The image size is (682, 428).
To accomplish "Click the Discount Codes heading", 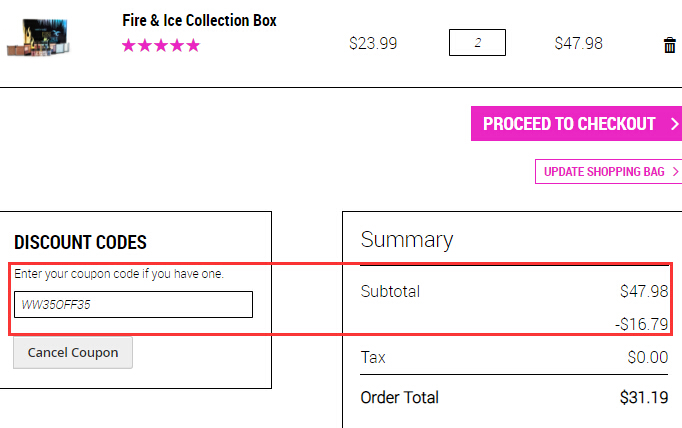I will [80, 242].
